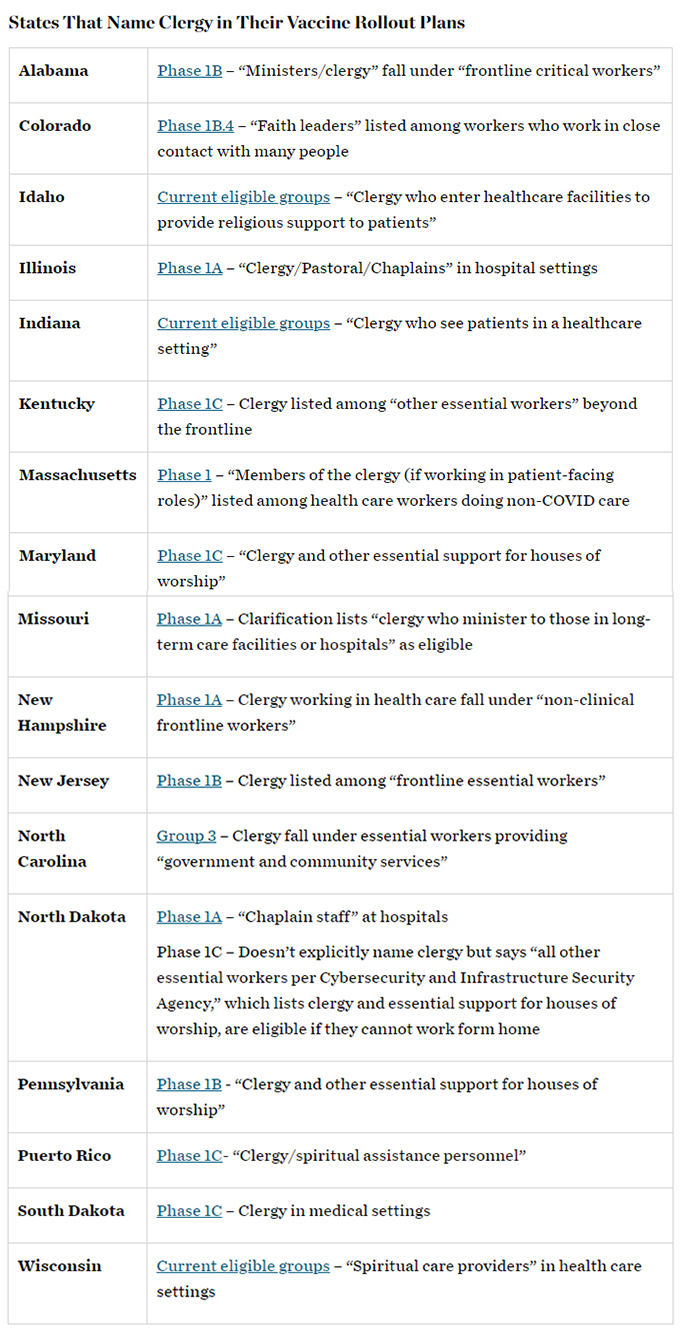Viewport: 680px width, 1343px height.
Task: Open New Jersey's Phase 1B link
Action: point(189,781)
